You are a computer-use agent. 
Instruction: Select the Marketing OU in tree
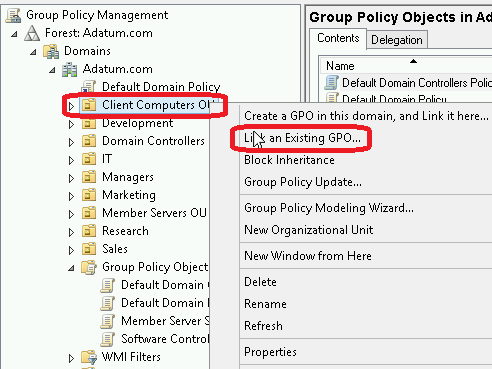(129, 195)
